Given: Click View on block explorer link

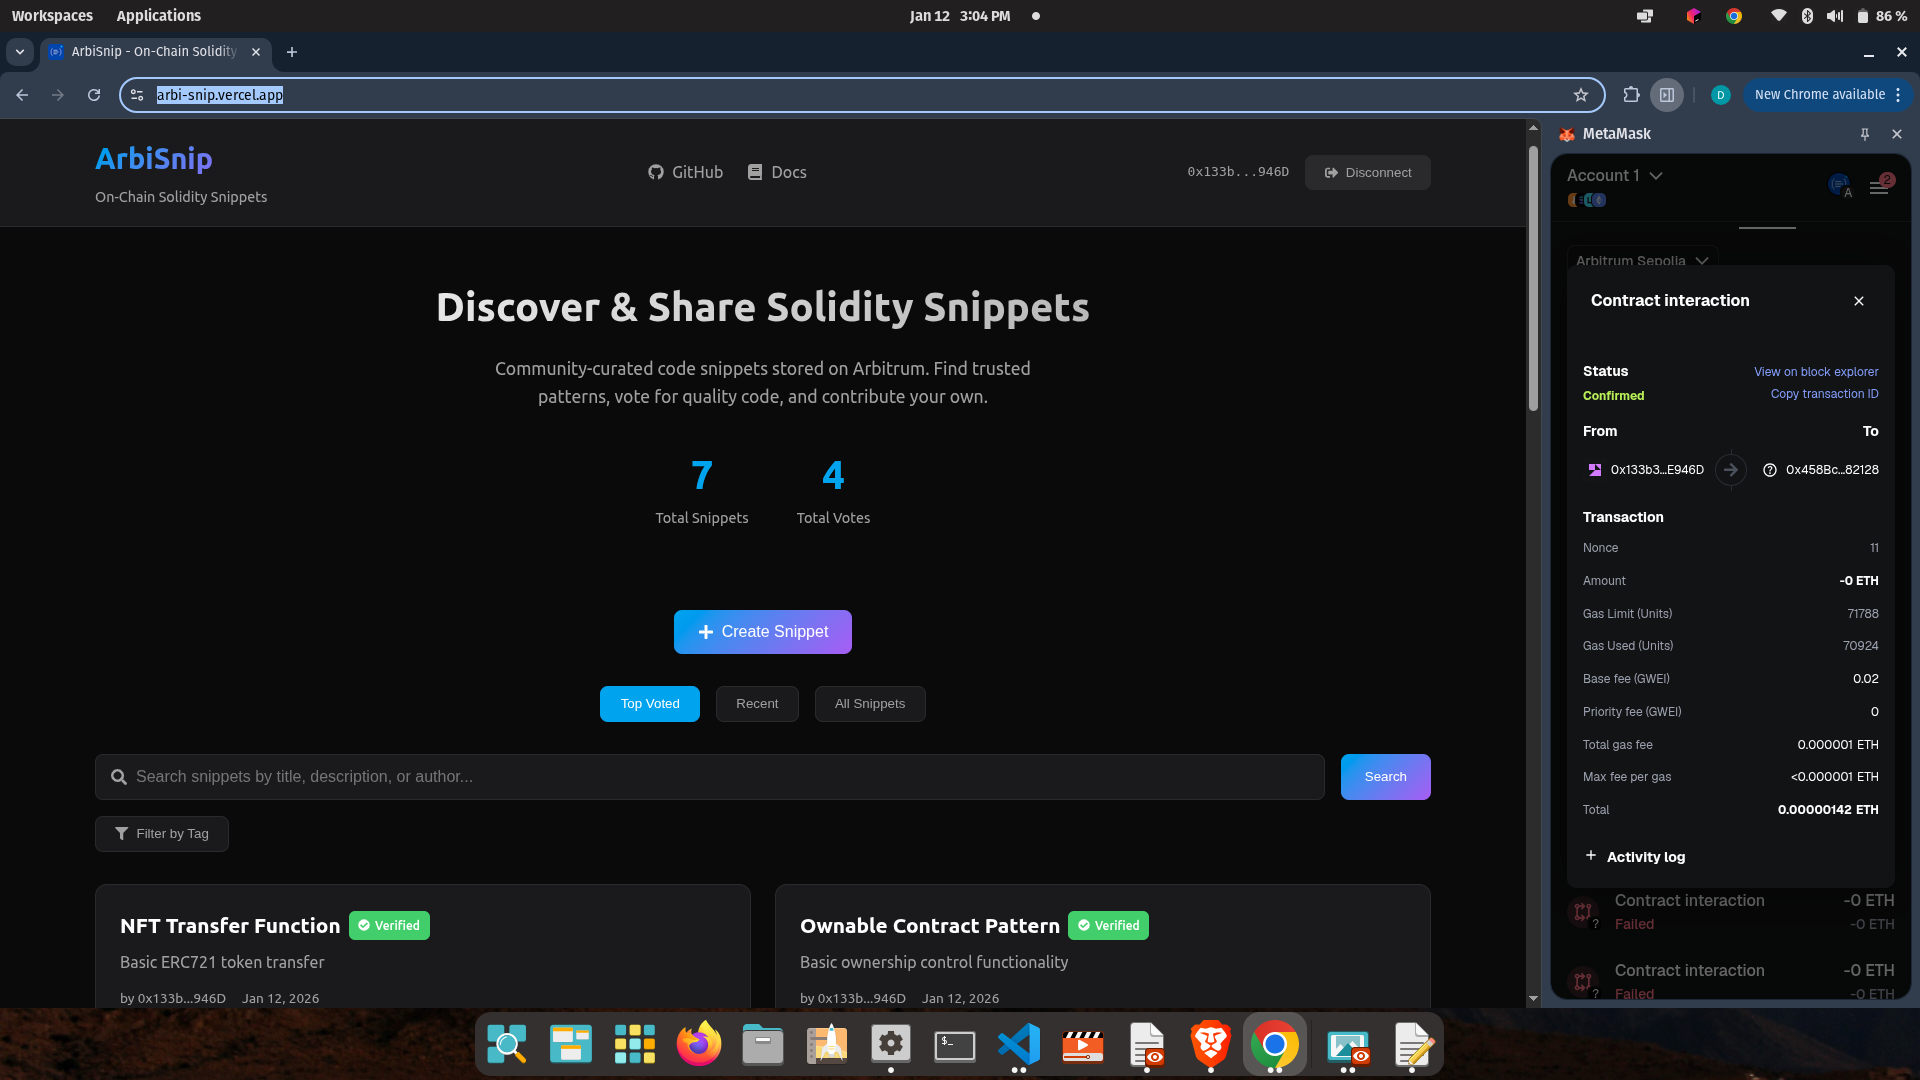Looking at the screenshot, I should (x=1816, y=372).
